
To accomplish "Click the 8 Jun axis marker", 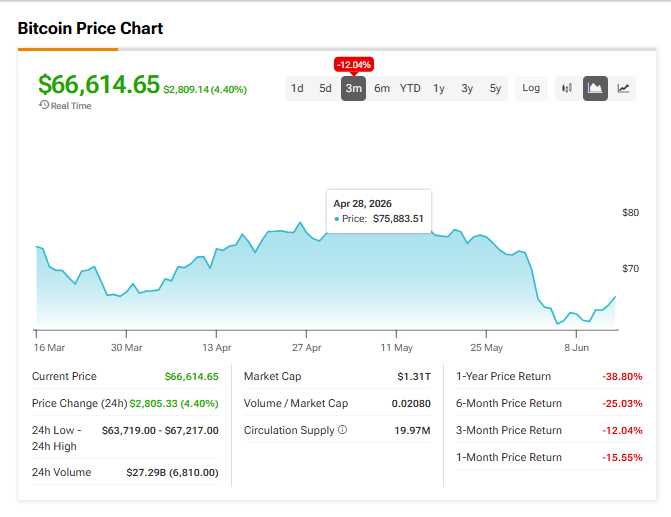I will [576, 348].
